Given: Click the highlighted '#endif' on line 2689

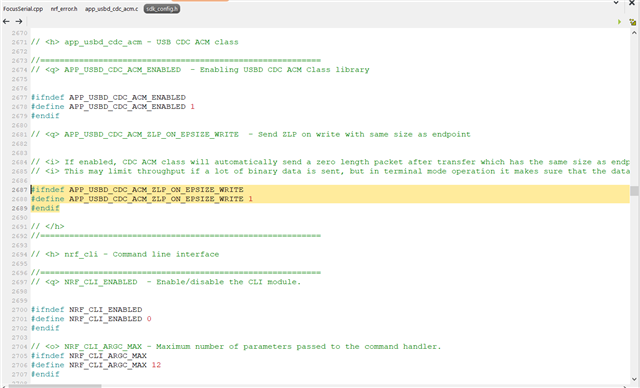Looking at the screenshot, I should tap(45, 208).
